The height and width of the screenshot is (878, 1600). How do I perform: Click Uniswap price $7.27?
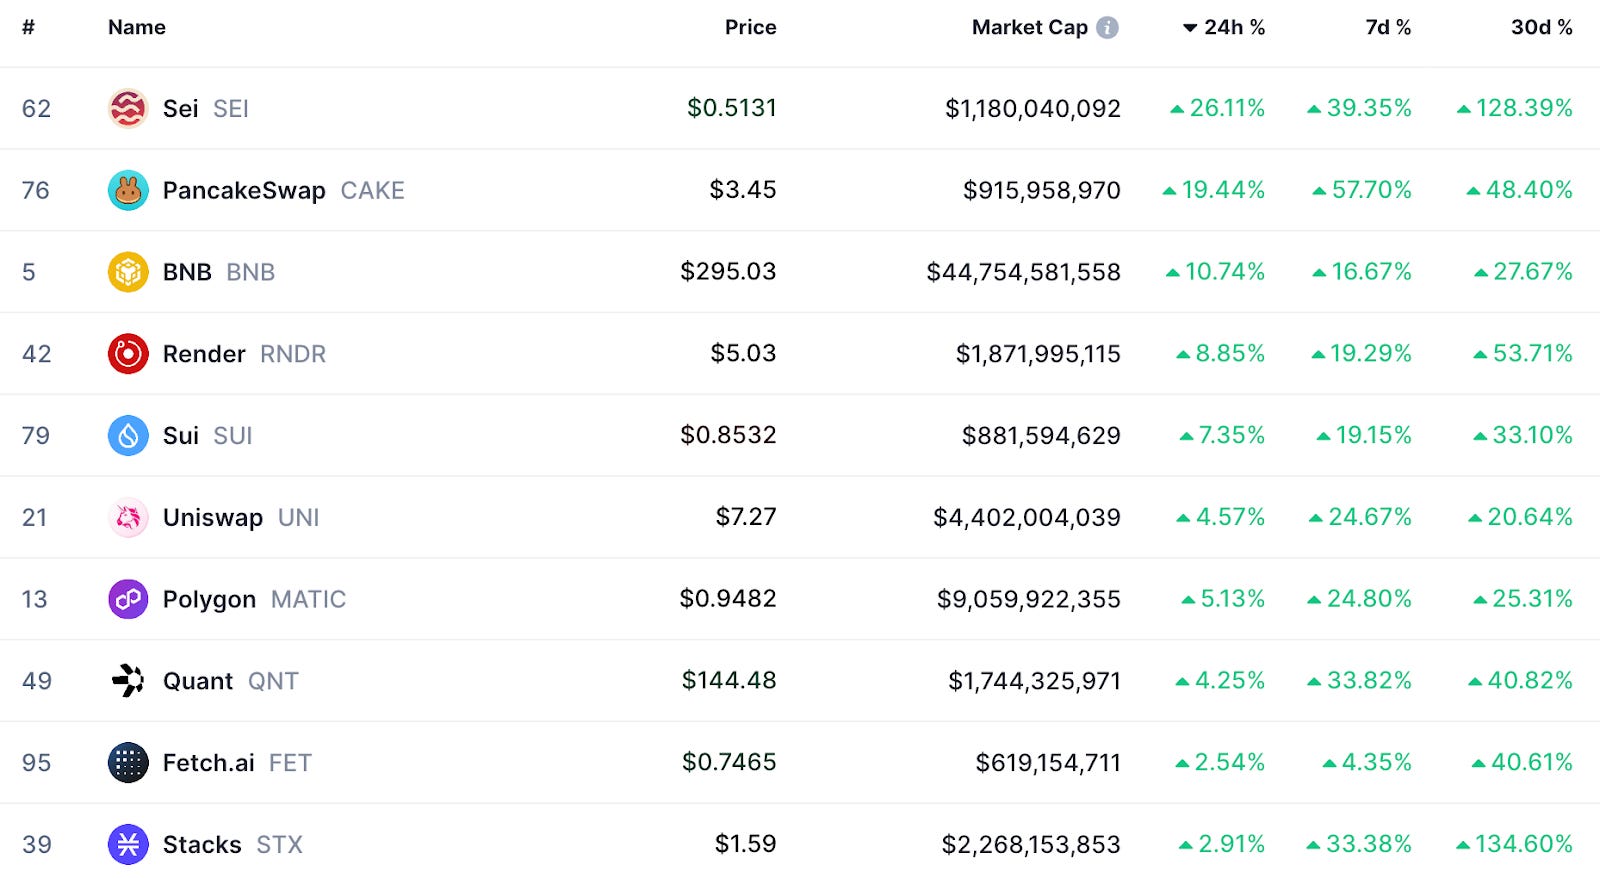746,517
